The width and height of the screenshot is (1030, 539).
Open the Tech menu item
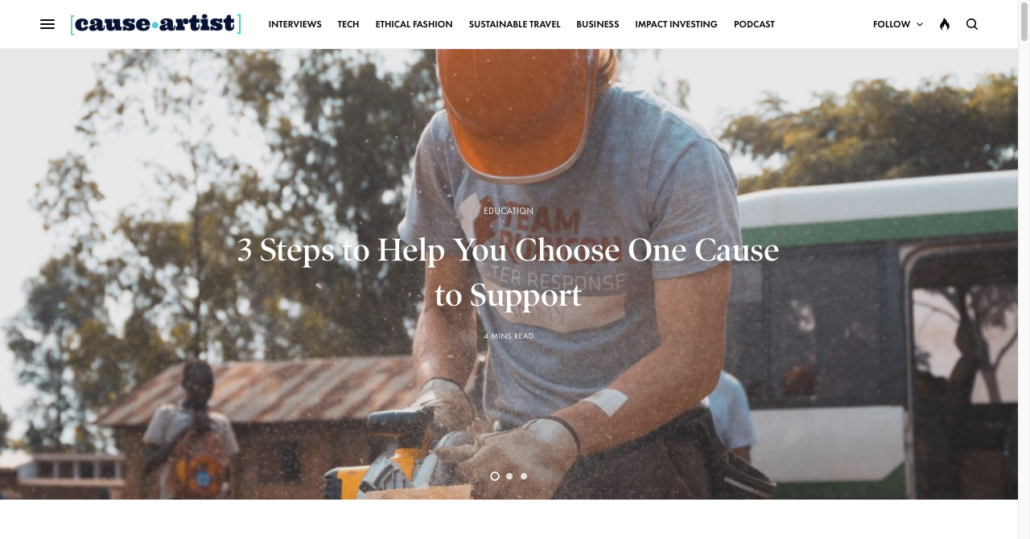(348, 24)
